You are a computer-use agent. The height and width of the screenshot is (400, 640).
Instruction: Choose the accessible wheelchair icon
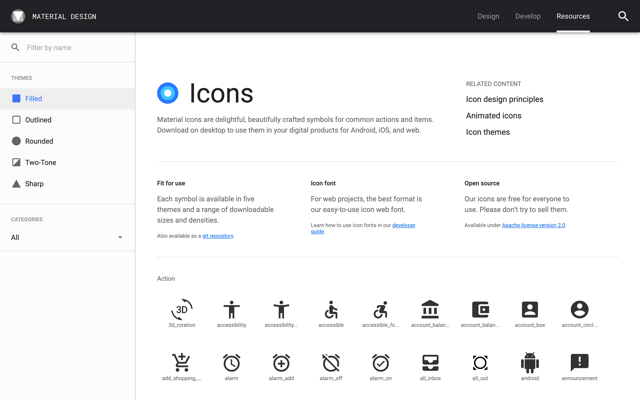pyautogui.click(x=331, y=310)
